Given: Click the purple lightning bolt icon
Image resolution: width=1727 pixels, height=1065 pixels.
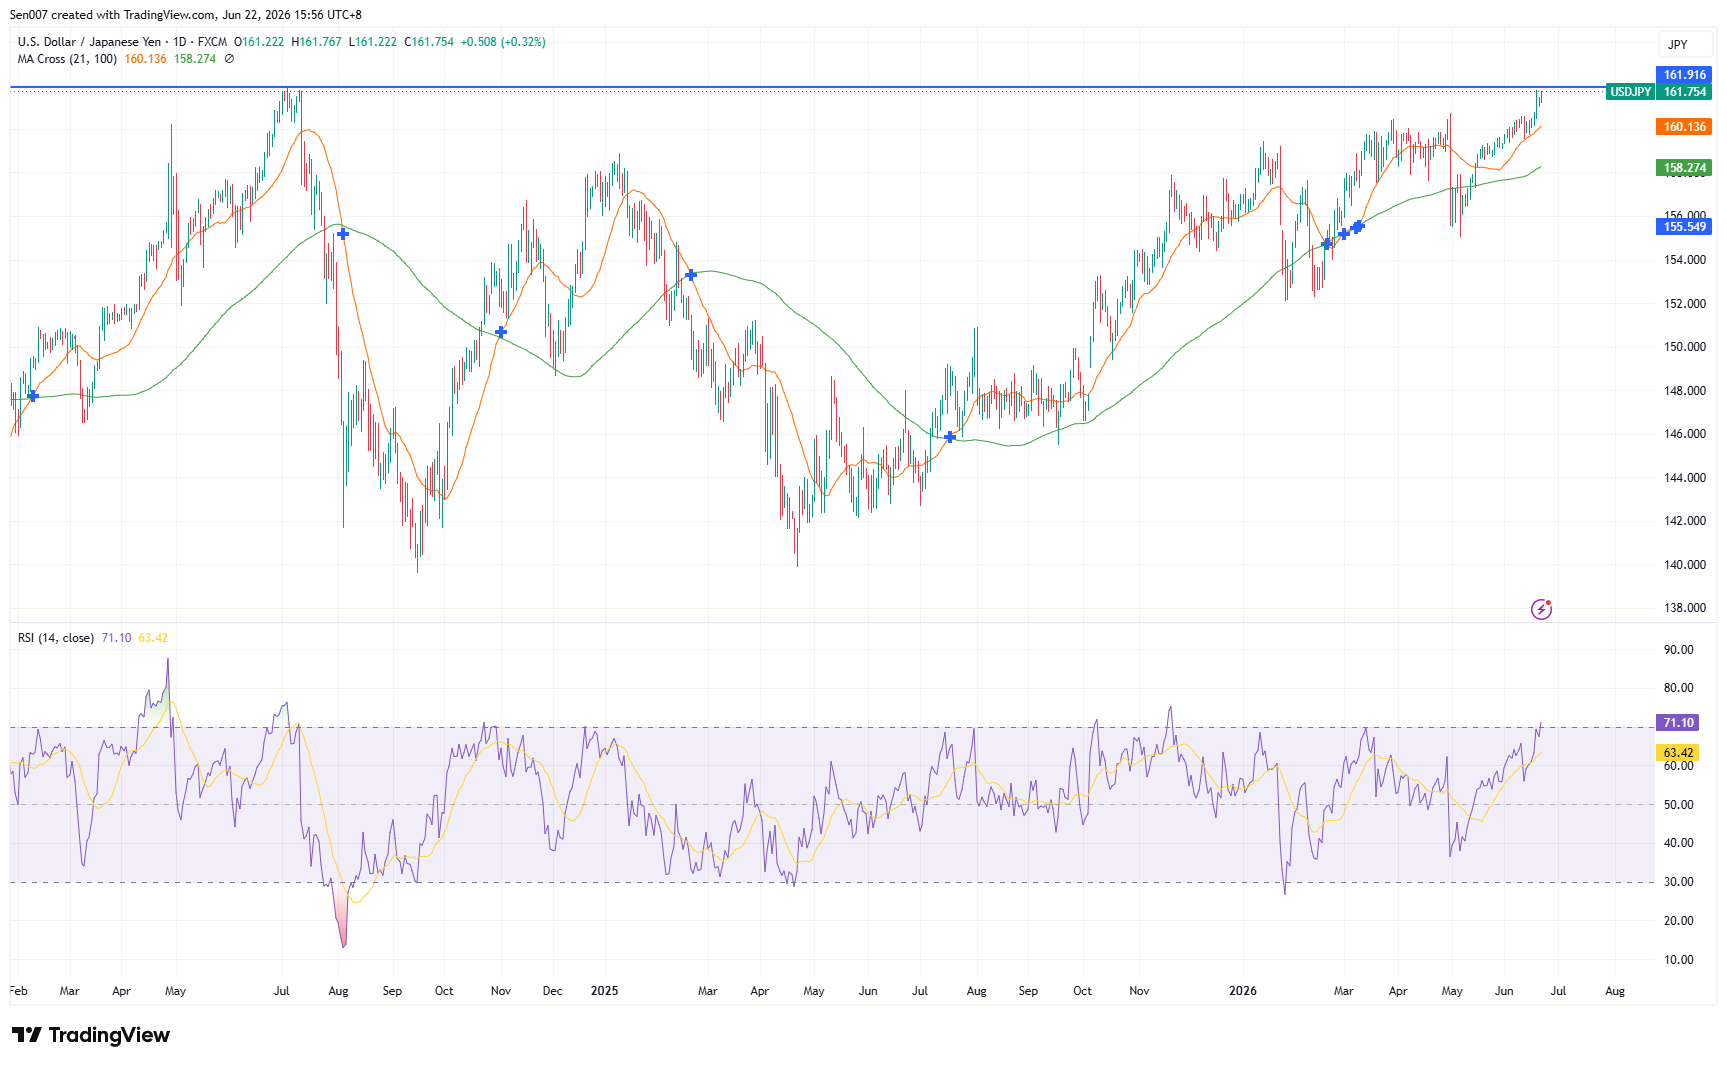Looking at the screenshot, I should pos(1541,609).
